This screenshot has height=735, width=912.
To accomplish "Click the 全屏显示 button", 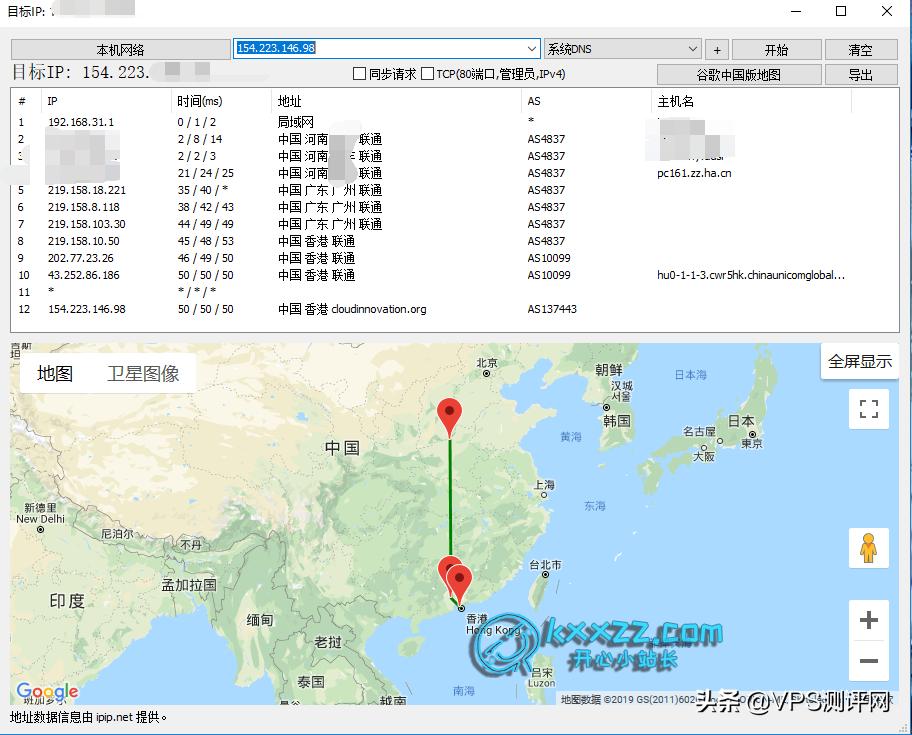I will (x=858, y=361).
